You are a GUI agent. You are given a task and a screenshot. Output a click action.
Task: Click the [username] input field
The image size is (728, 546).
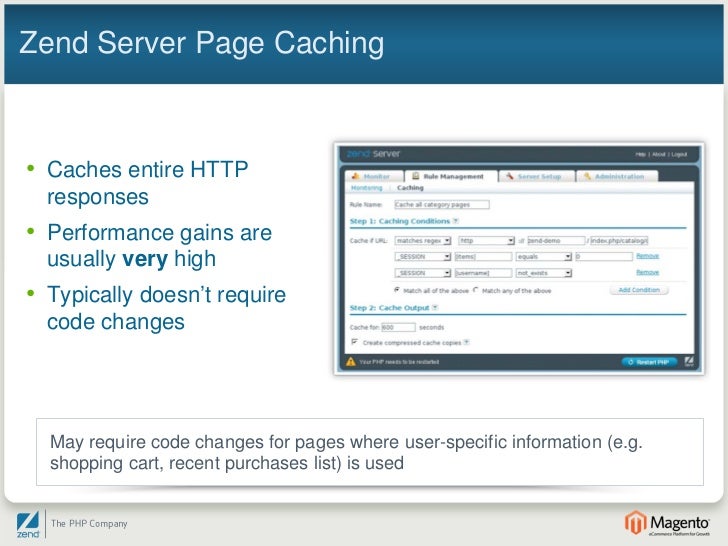pyautogui.click(x=483, y=273)
